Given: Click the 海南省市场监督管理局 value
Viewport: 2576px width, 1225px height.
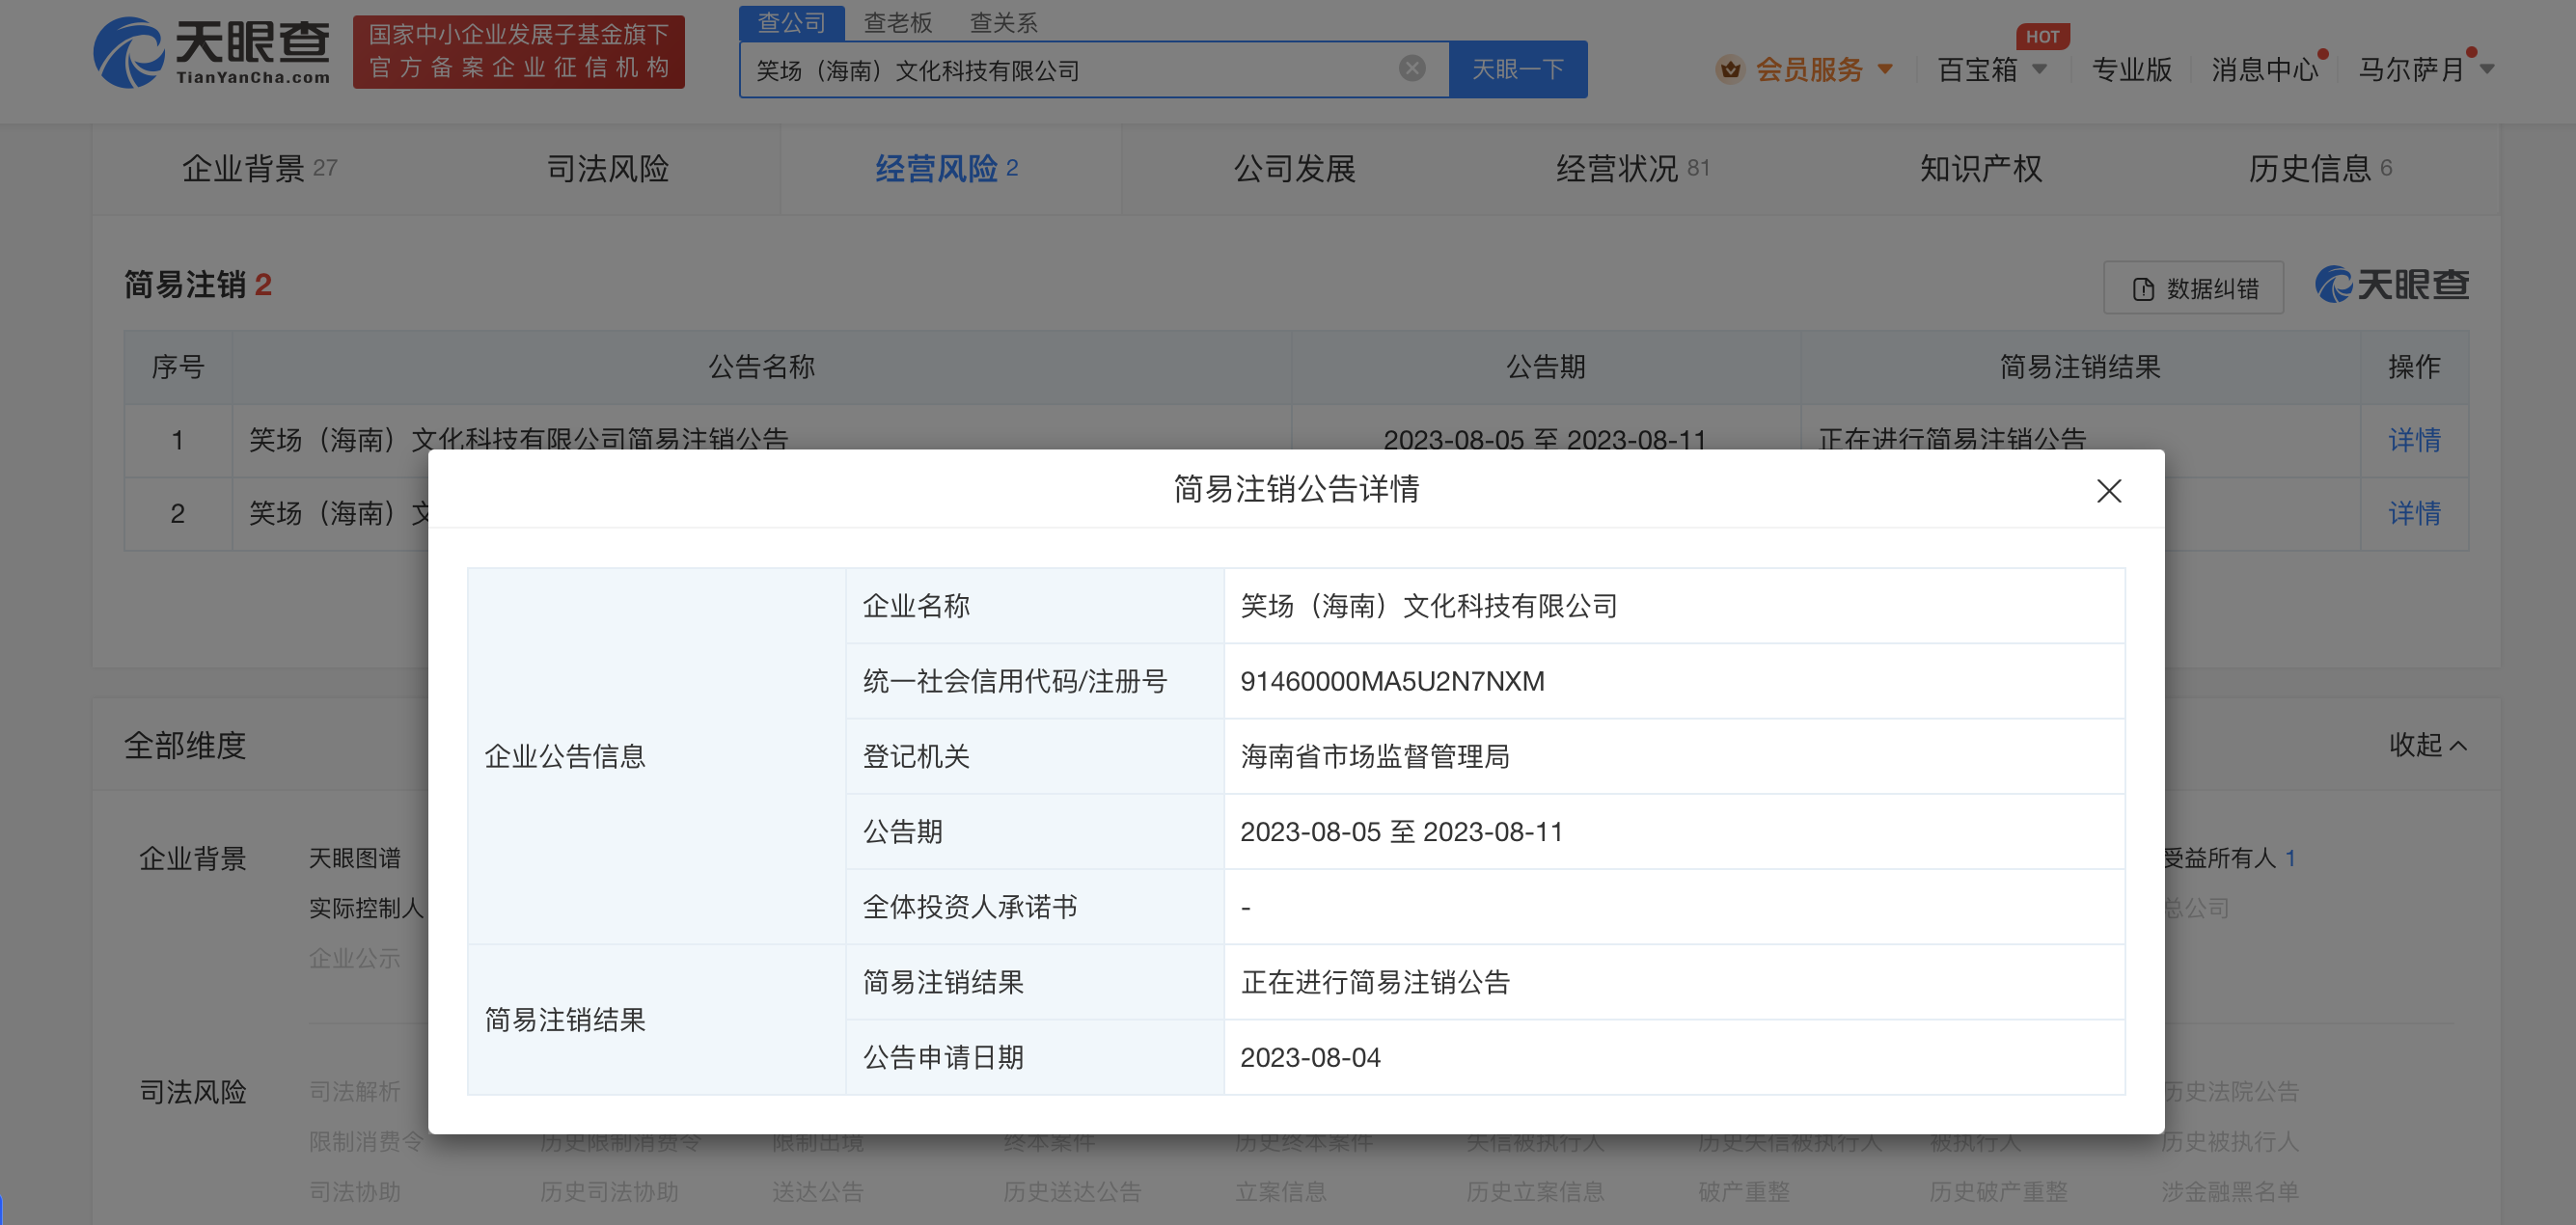Looking at the screenshot, I should point(1374,756).
